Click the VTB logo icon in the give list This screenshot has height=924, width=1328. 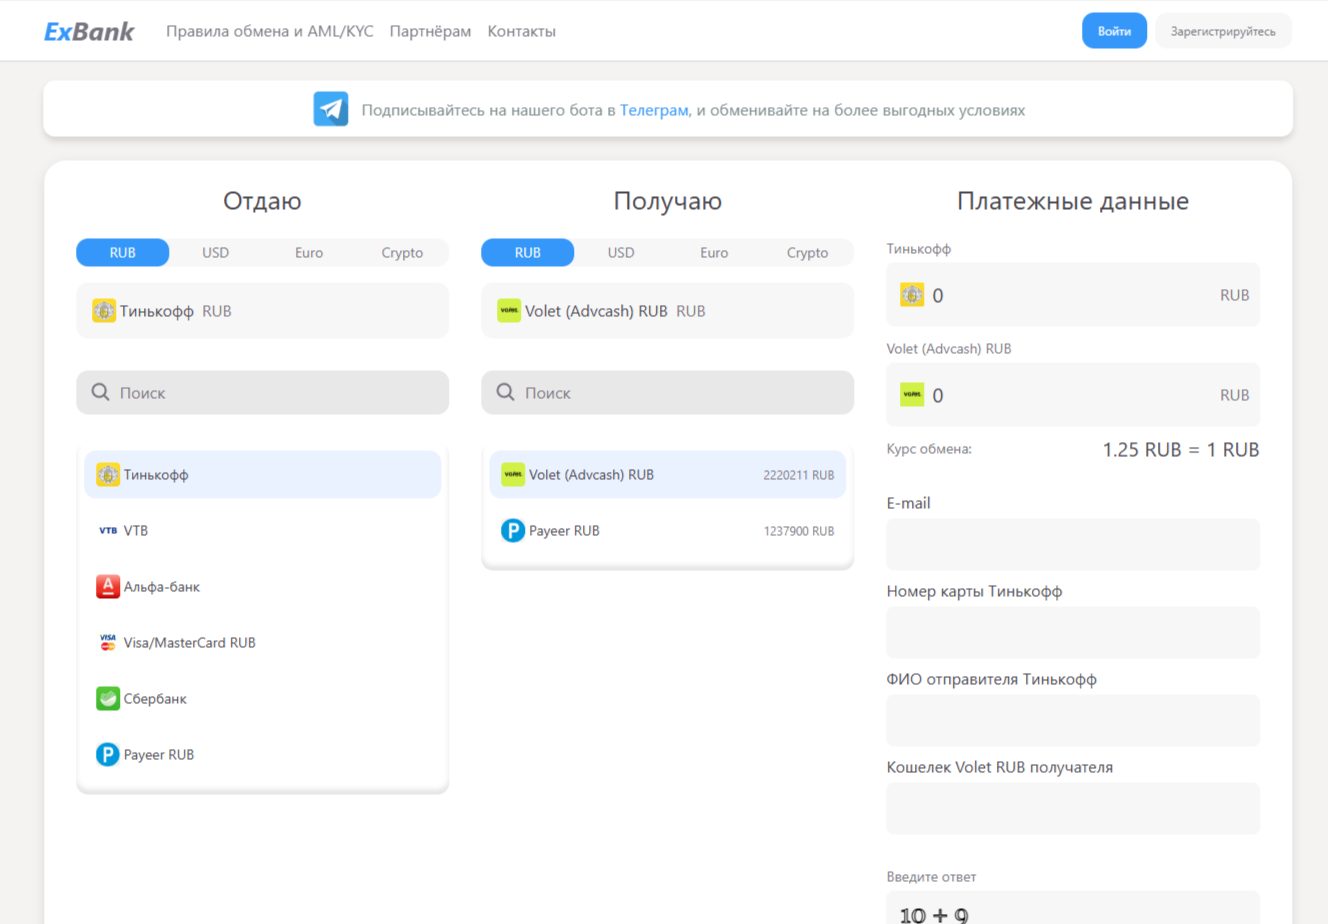(x=108, y=531)
